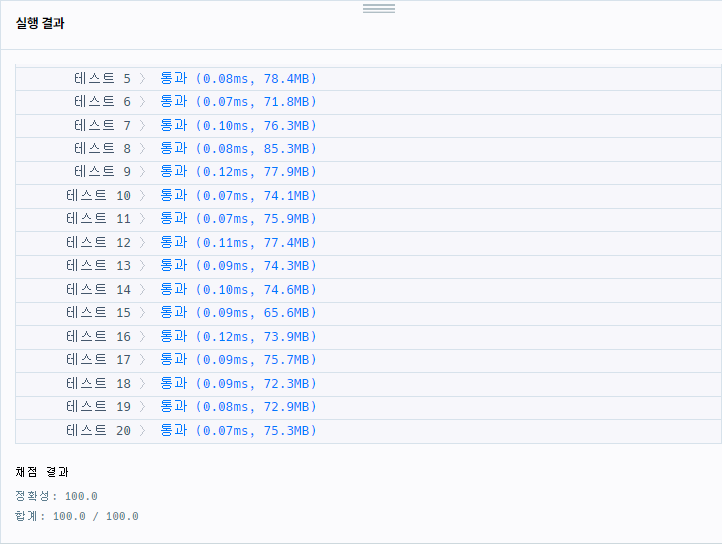This screenshot has width=722, height=544.
Task: Click the chevron next to 테스트 20
Action: [142, 431]
